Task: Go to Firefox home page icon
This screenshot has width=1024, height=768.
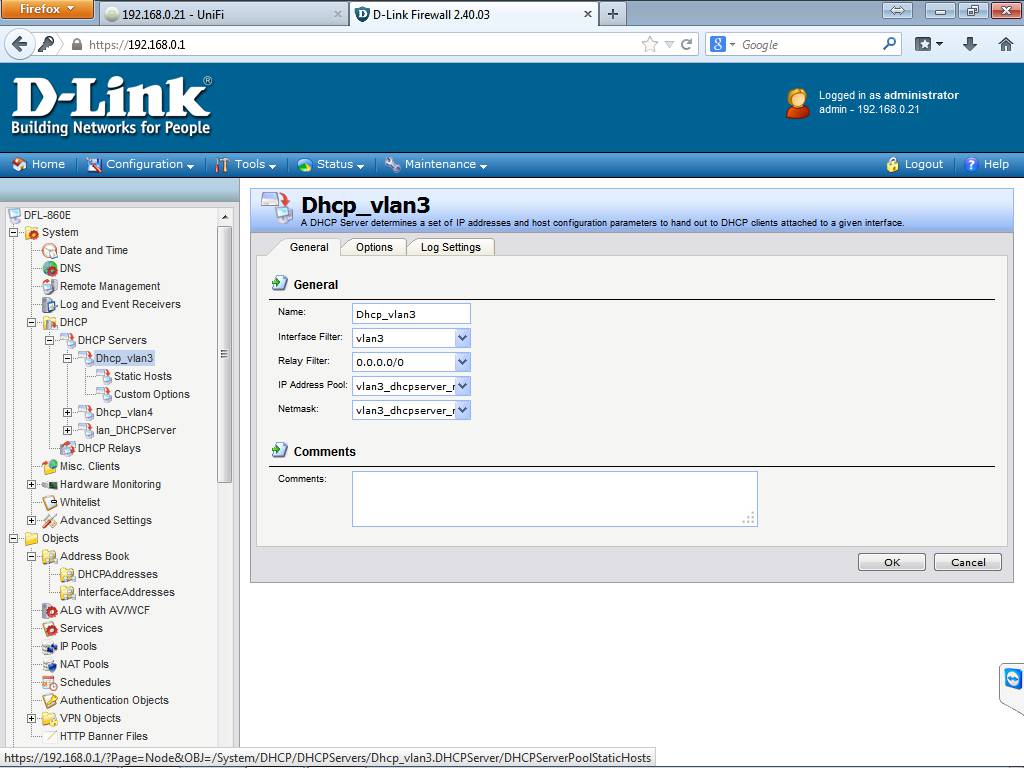Action: 1006,44
